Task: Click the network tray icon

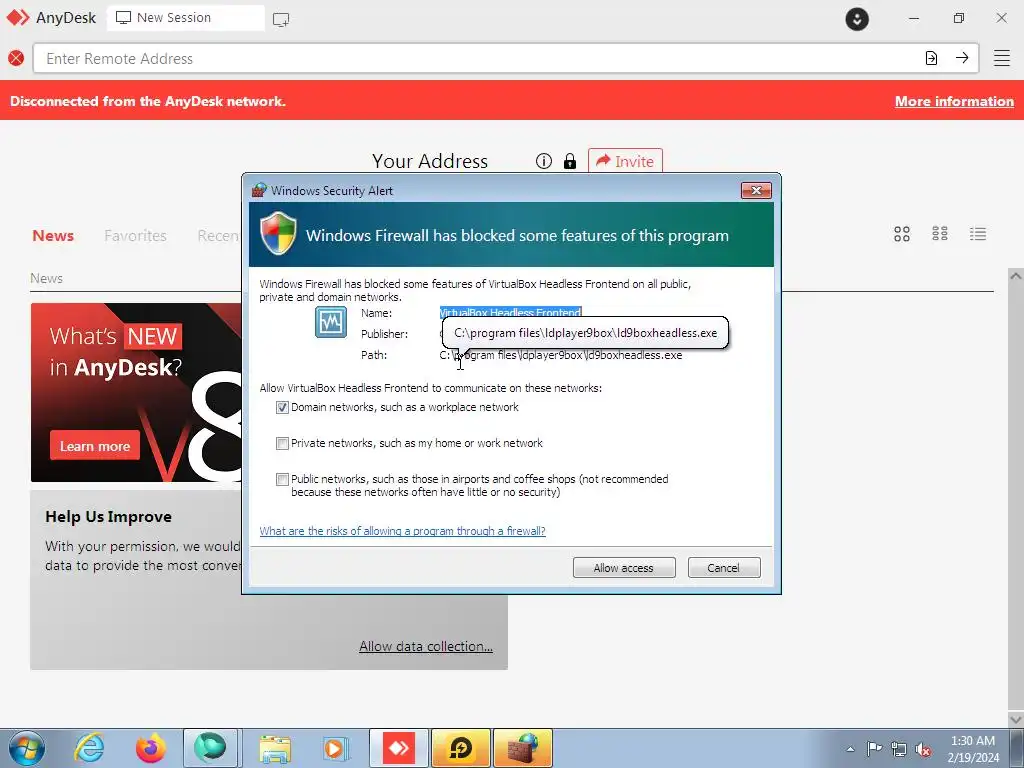Action: tap(899, 749)
